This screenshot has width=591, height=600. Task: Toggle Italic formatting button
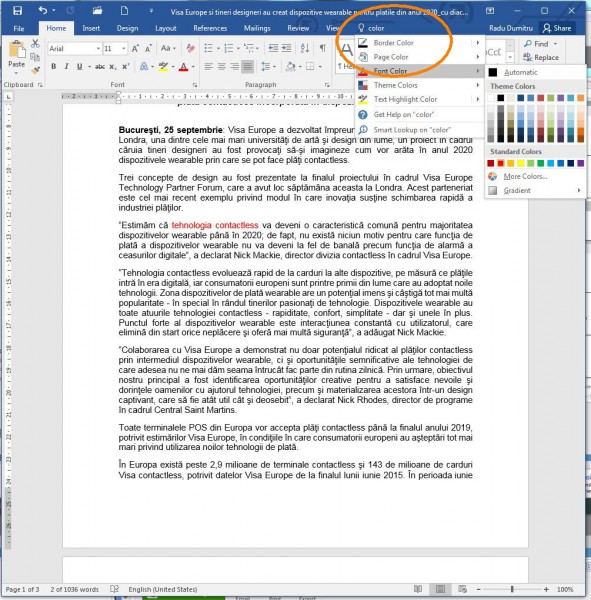(x=67, y=67)
